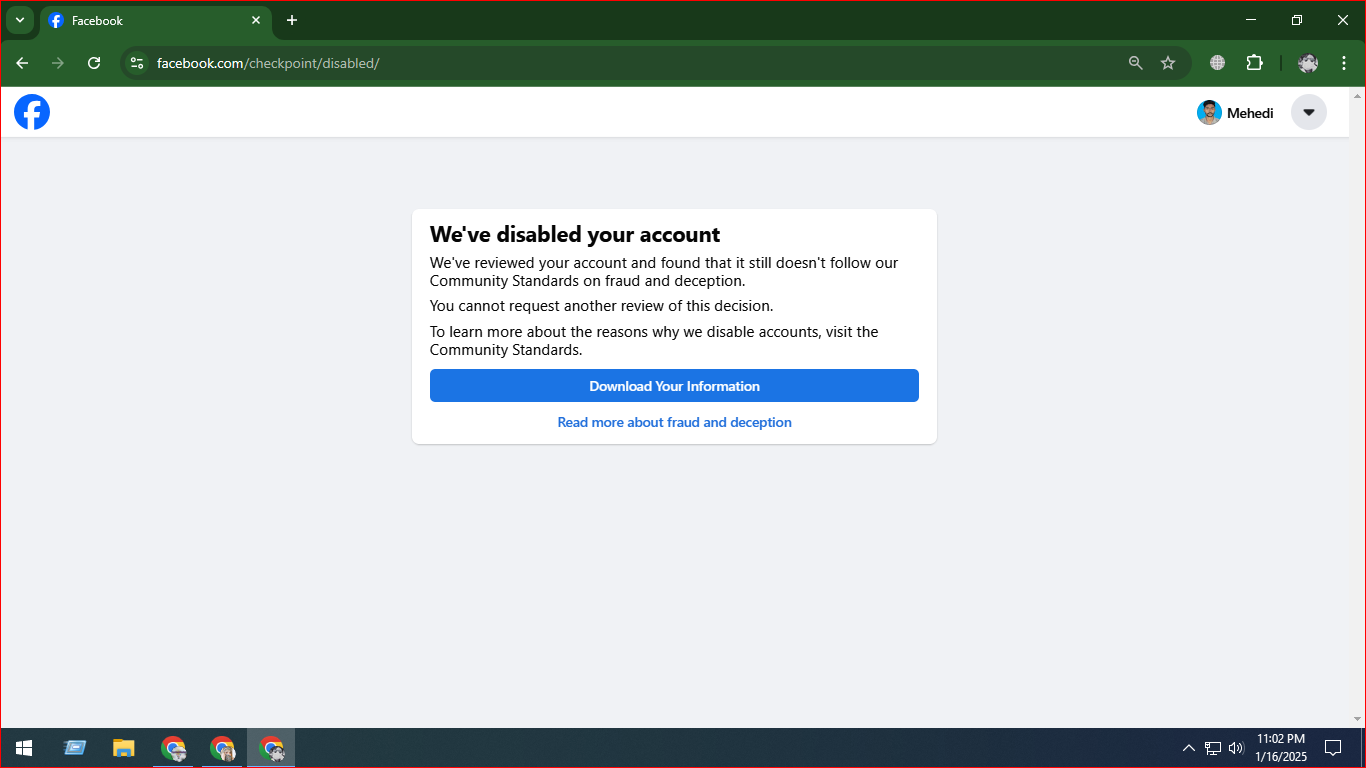Click the browser forward arrow

click(58, 63)
